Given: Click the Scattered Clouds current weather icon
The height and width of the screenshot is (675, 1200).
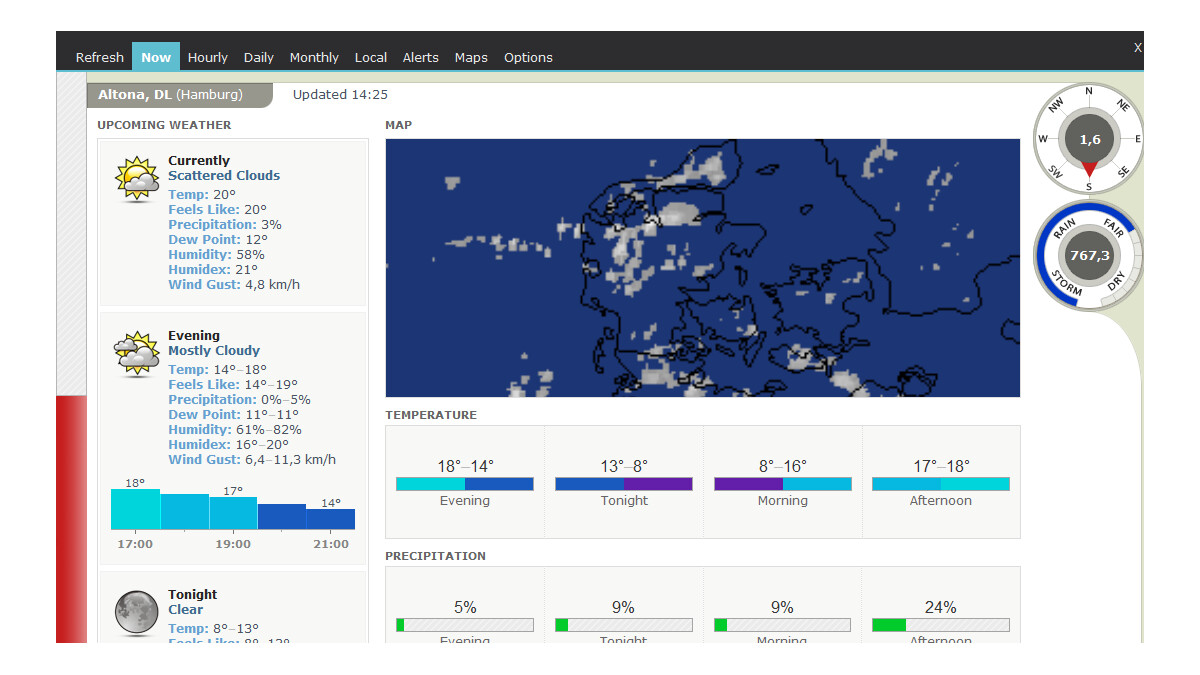Looking at the screenshot, I should coord(136,180).
